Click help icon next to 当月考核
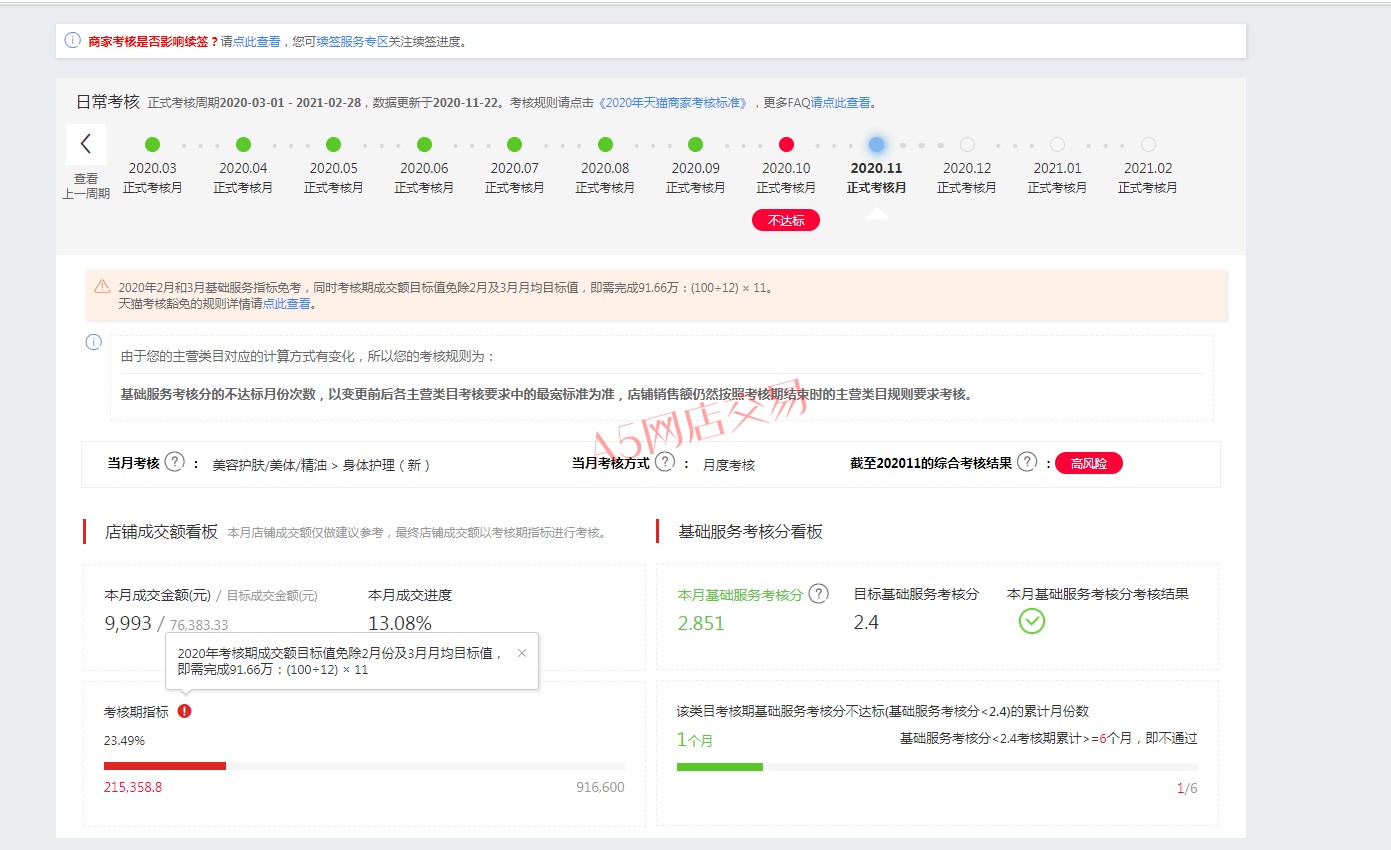This screenshot has height=850, width=1391. (175, 462)
